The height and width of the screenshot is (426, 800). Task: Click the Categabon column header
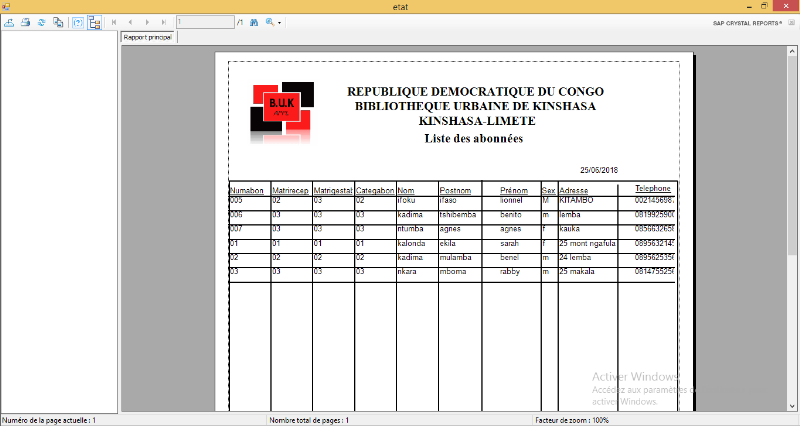pos(375,191)
